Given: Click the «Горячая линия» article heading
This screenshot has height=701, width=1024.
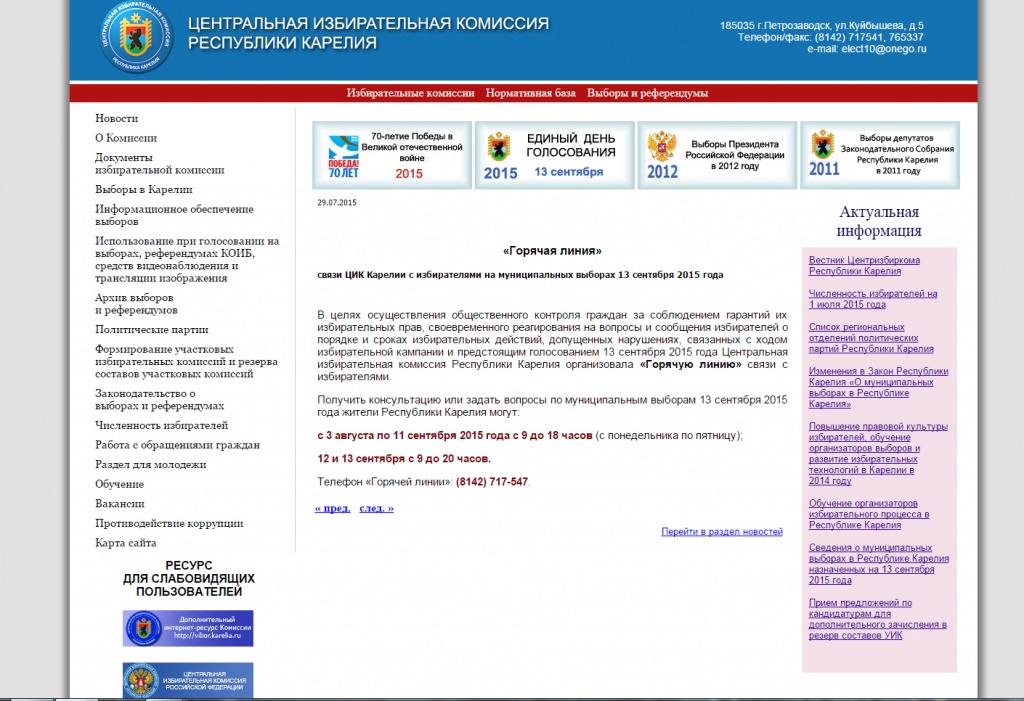Looking at the screenshot, I should (552, 251).
